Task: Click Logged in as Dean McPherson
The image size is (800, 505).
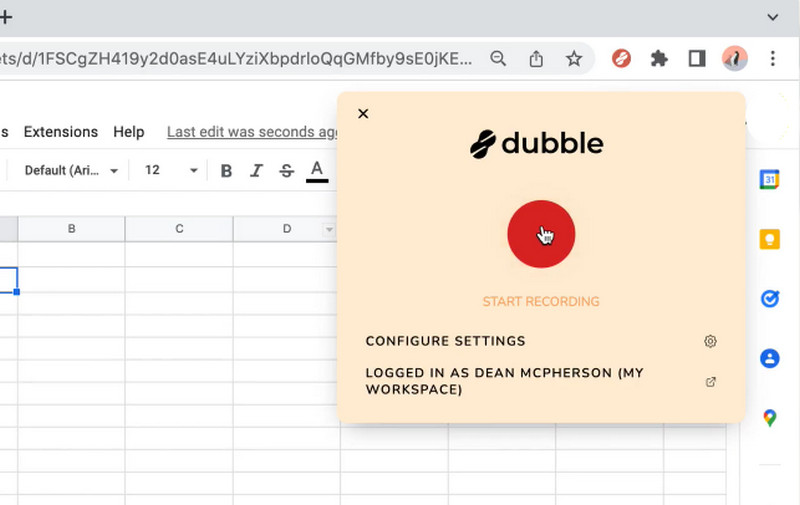Action: tap(505, 381)
